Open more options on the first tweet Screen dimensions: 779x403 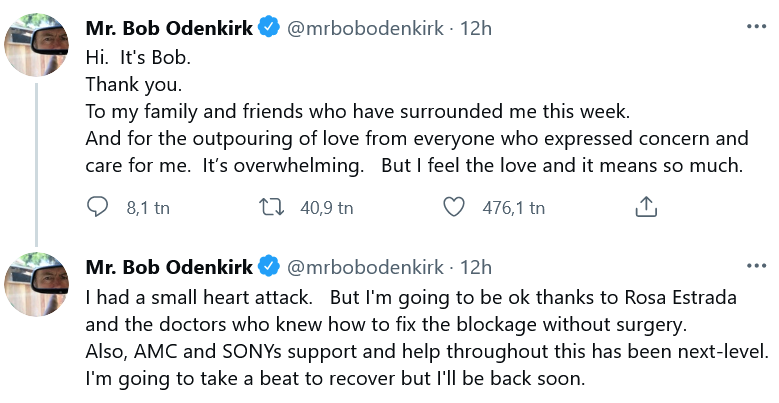[755, 27]
